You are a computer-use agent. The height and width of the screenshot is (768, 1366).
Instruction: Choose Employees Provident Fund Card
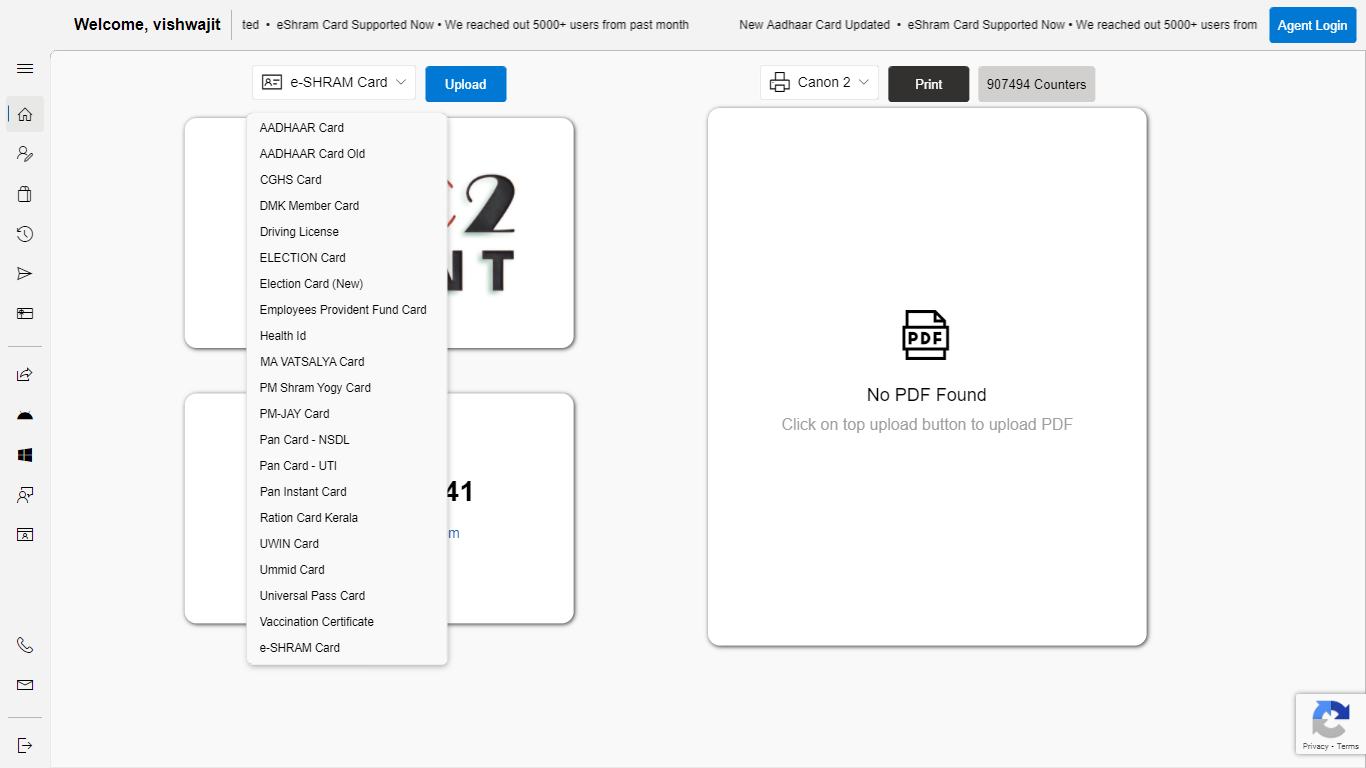(x=347, y=310)
